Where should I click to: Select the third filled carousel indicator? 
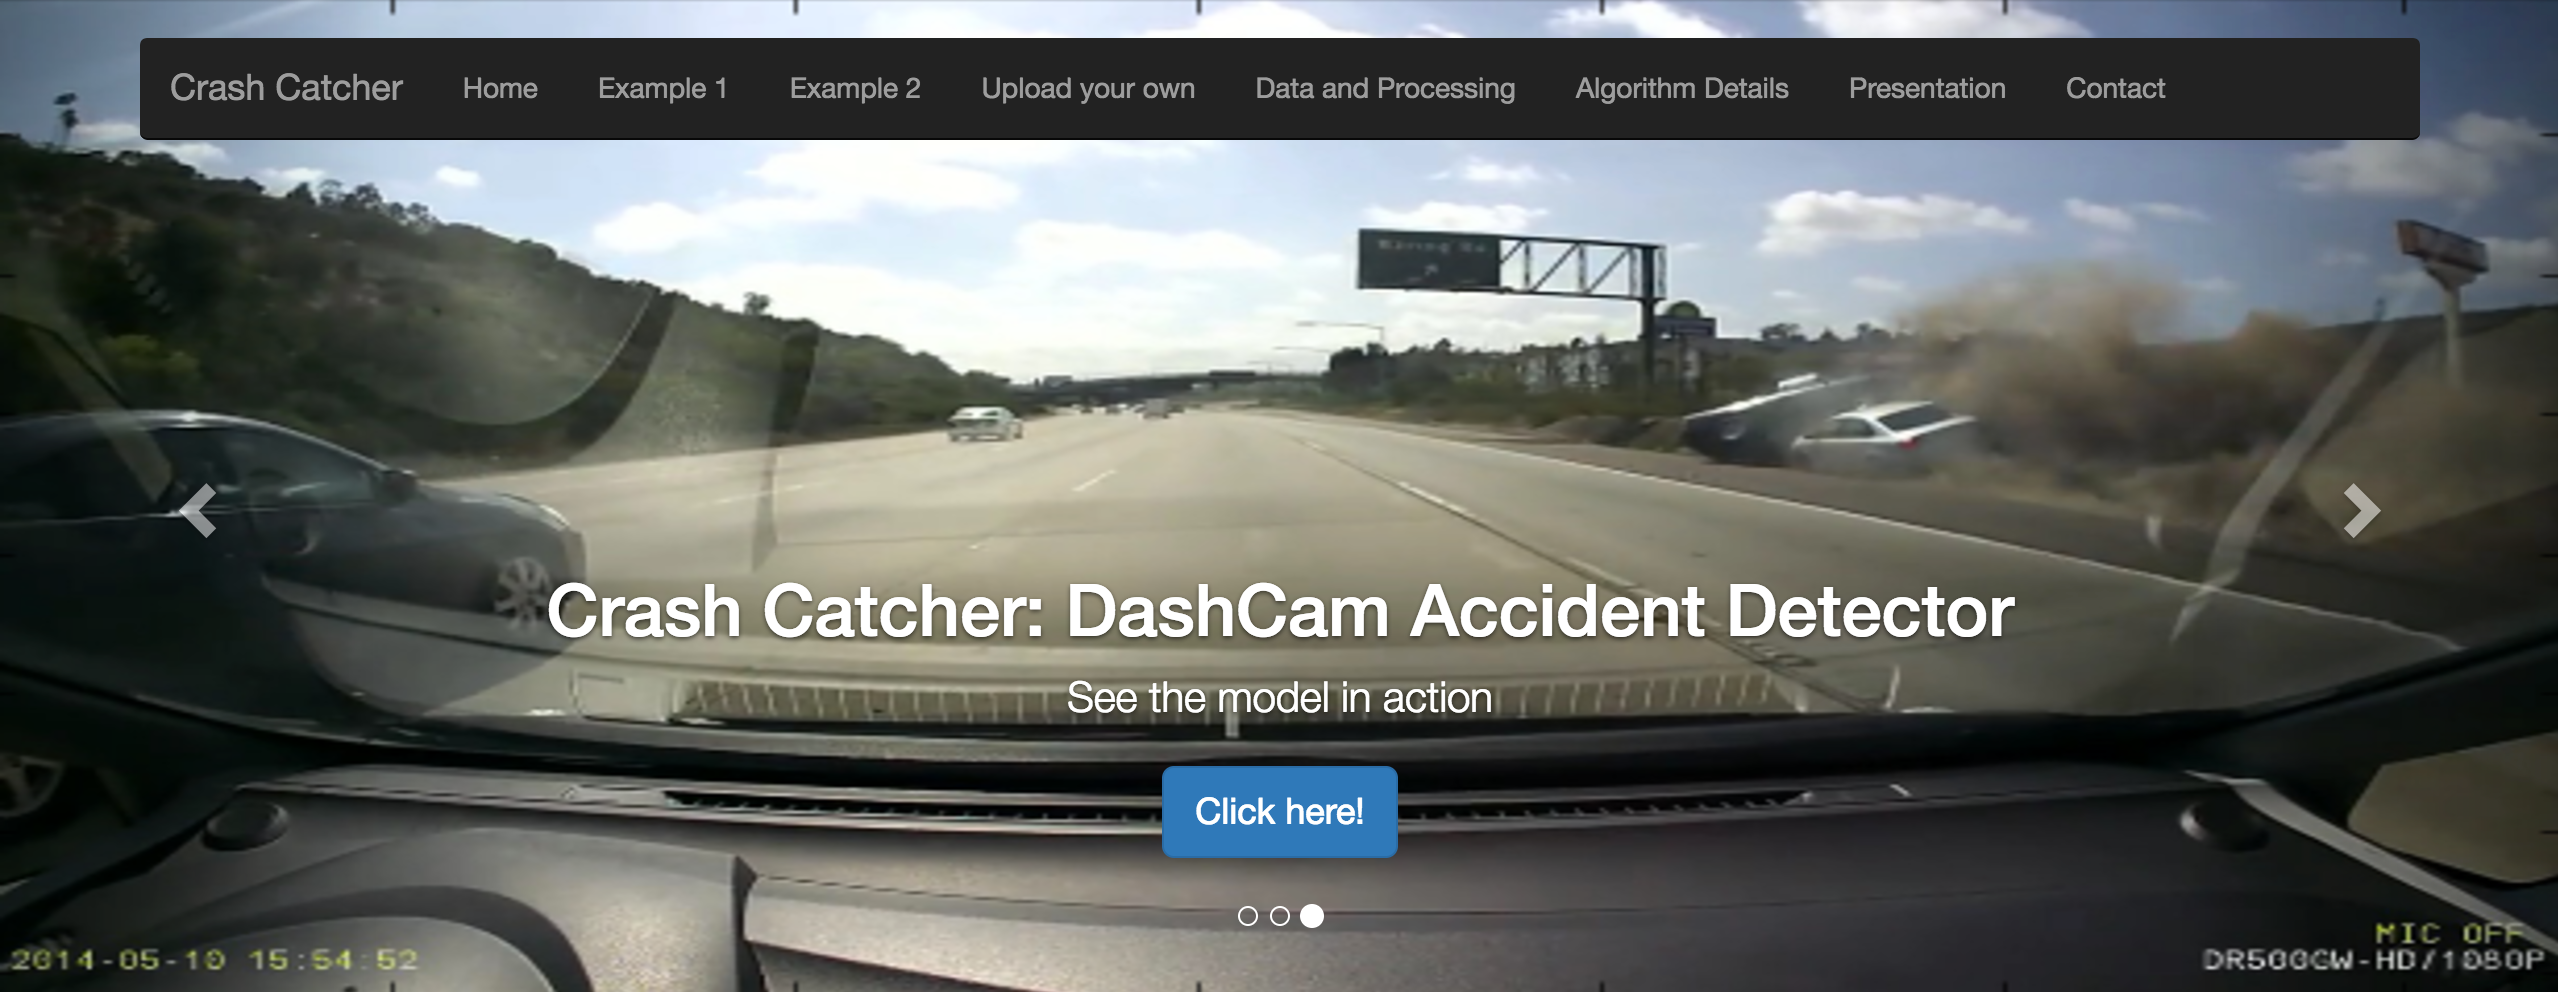click(1312, 916)
